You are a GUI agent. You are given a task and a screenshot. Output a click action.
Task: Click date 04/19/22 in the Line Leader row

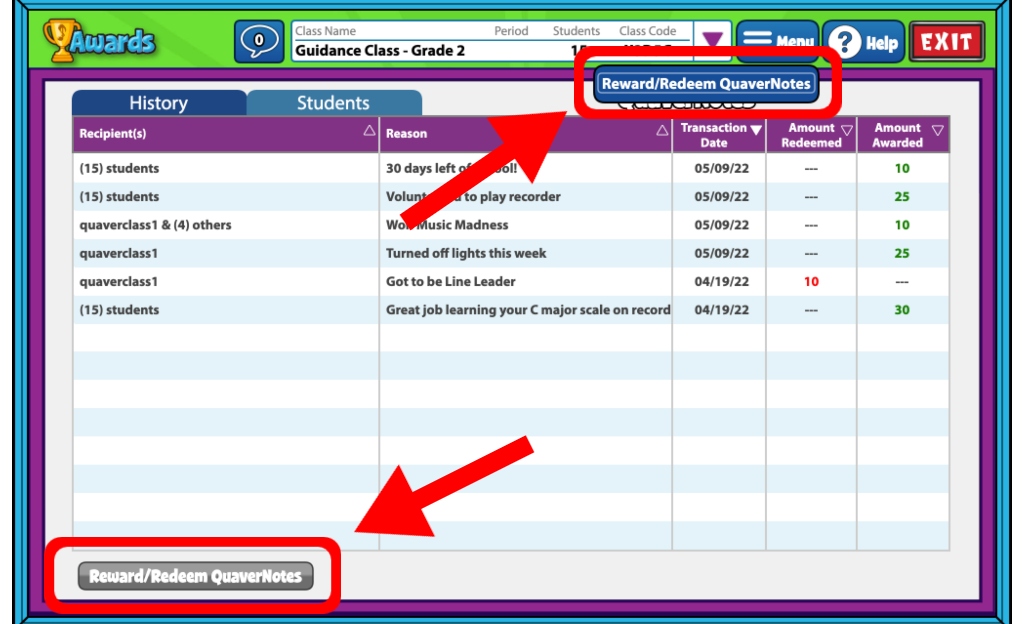tap(721, 282)
